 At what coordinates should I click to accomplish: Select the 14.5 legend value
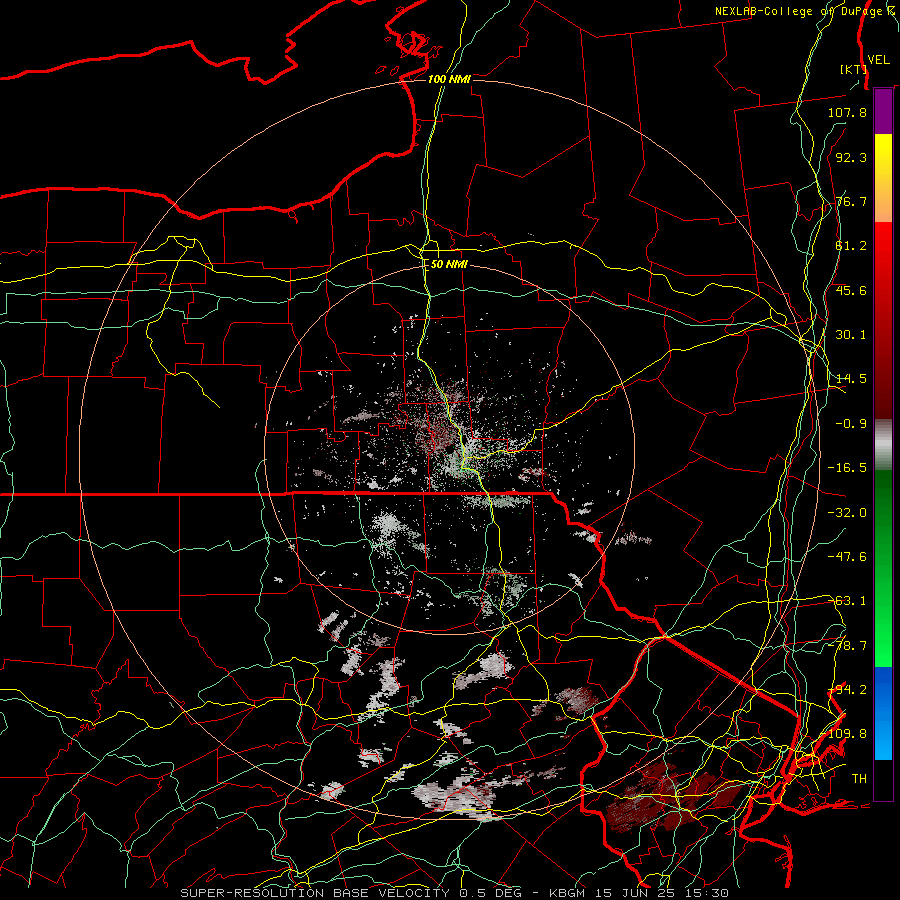click(x=851, y=379)
